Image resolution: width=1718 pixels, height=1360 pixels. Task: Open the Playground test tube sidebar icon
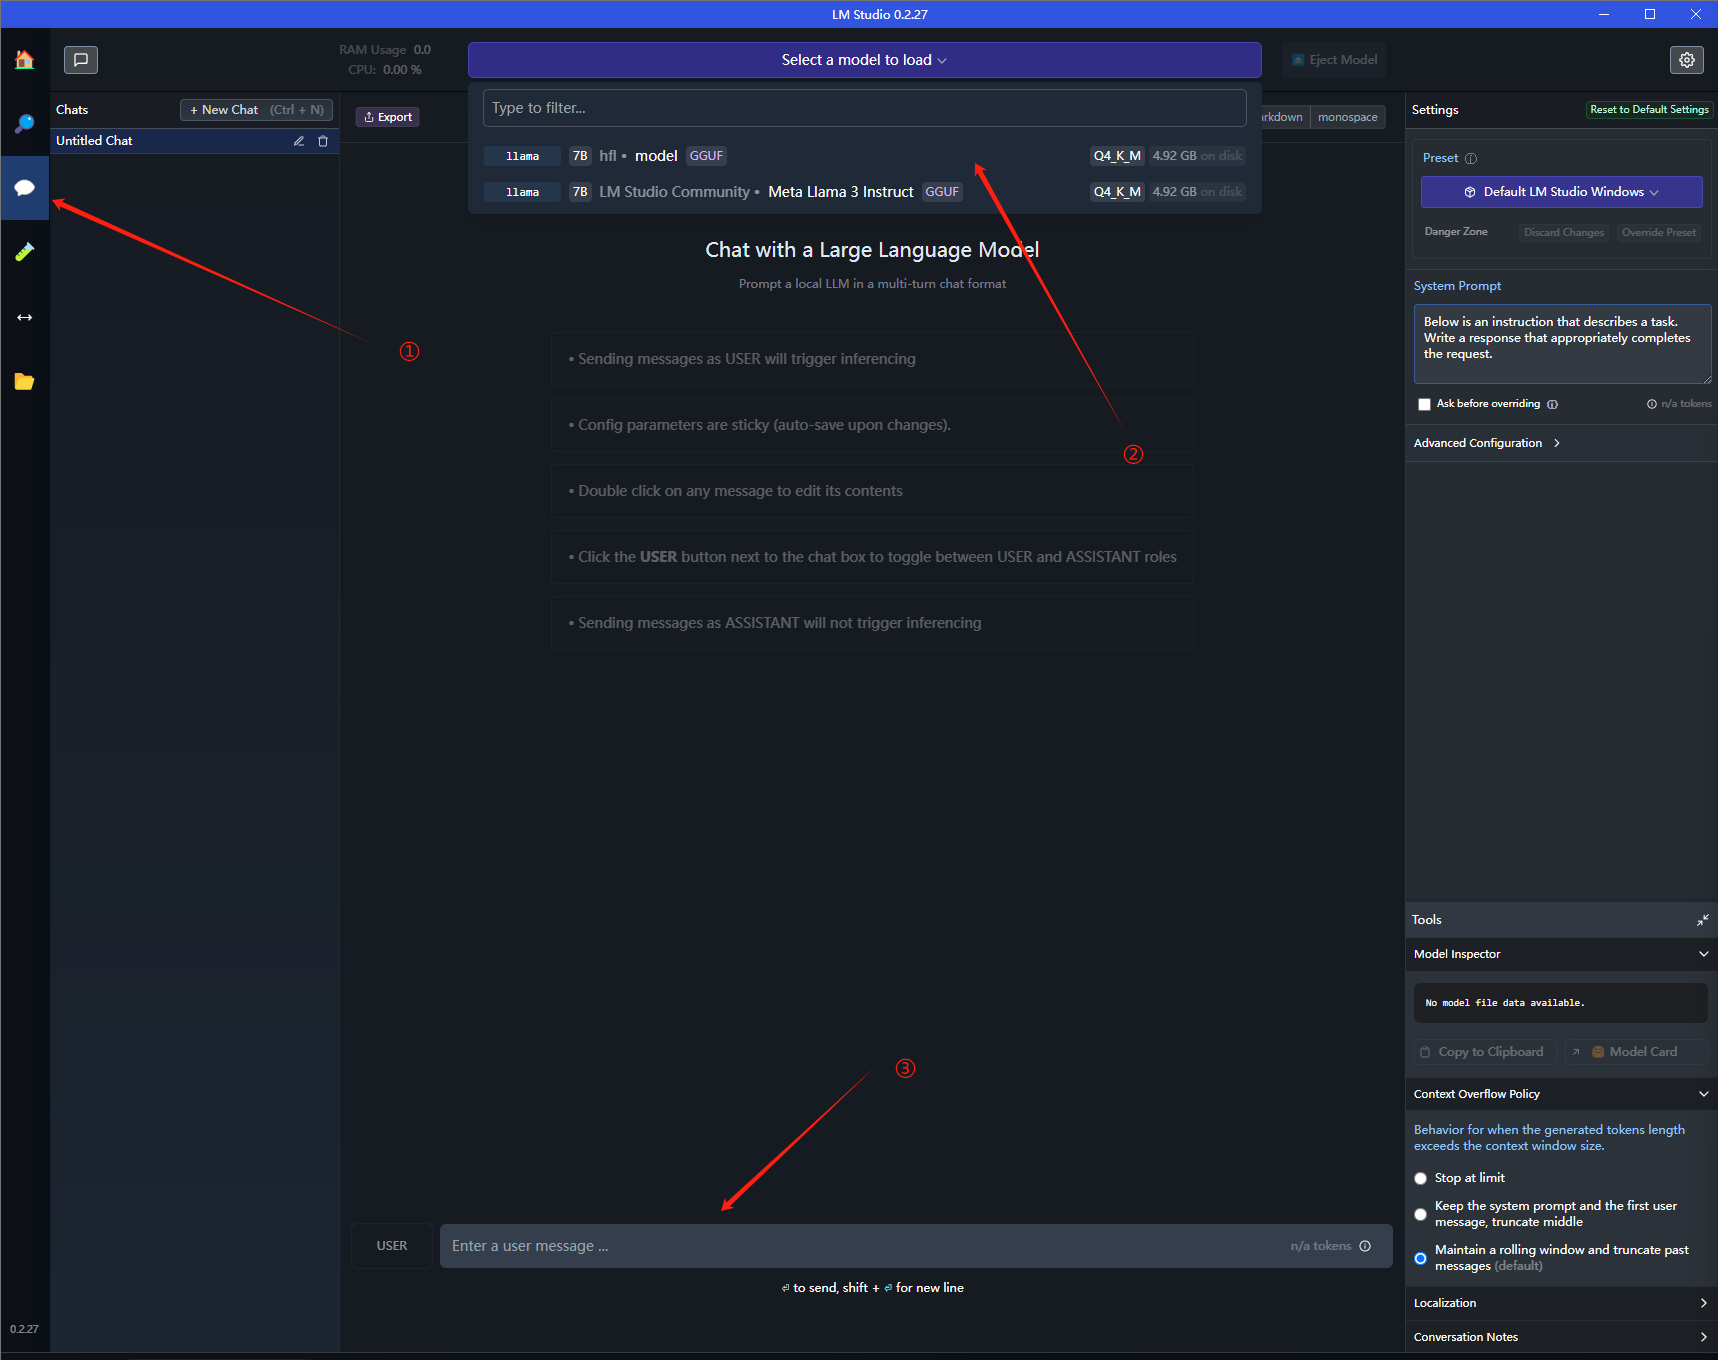24,252
